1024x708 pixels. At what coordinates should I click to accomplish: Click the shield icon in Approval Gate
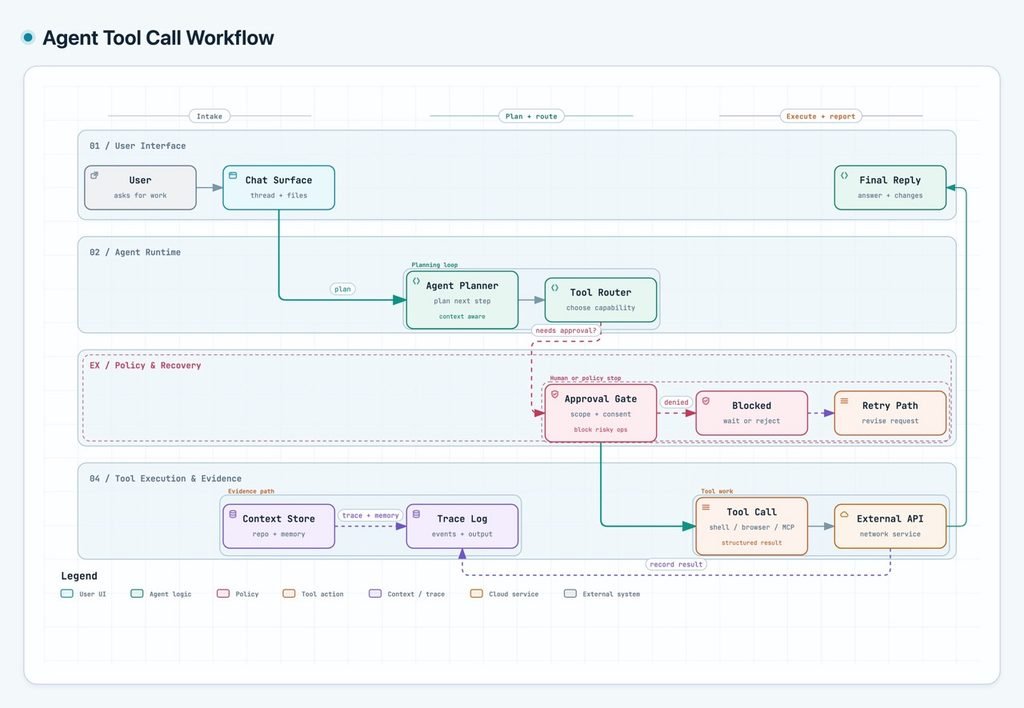pyautogui.click(x=554, y=394)
